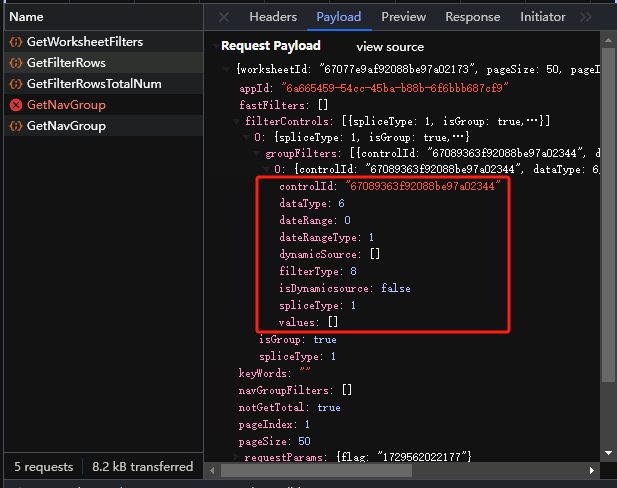Expand the requestParams object node
This screenshot has width=617, height=488.
(238, 457)
